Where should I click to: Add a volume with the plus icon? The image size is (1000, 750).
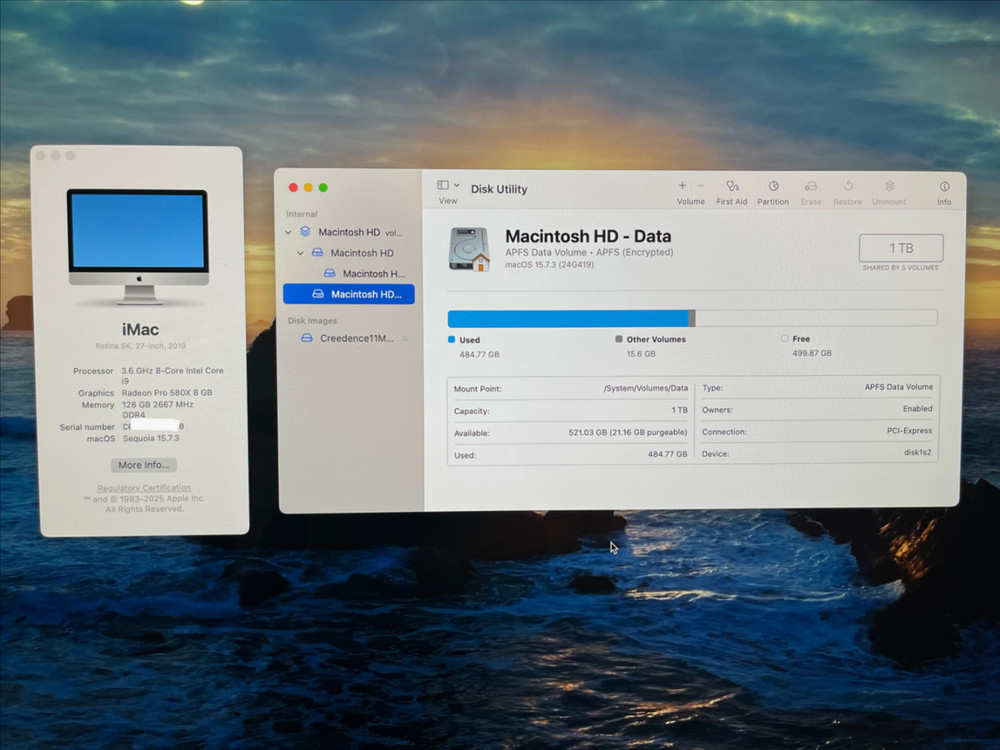point(682,186)
